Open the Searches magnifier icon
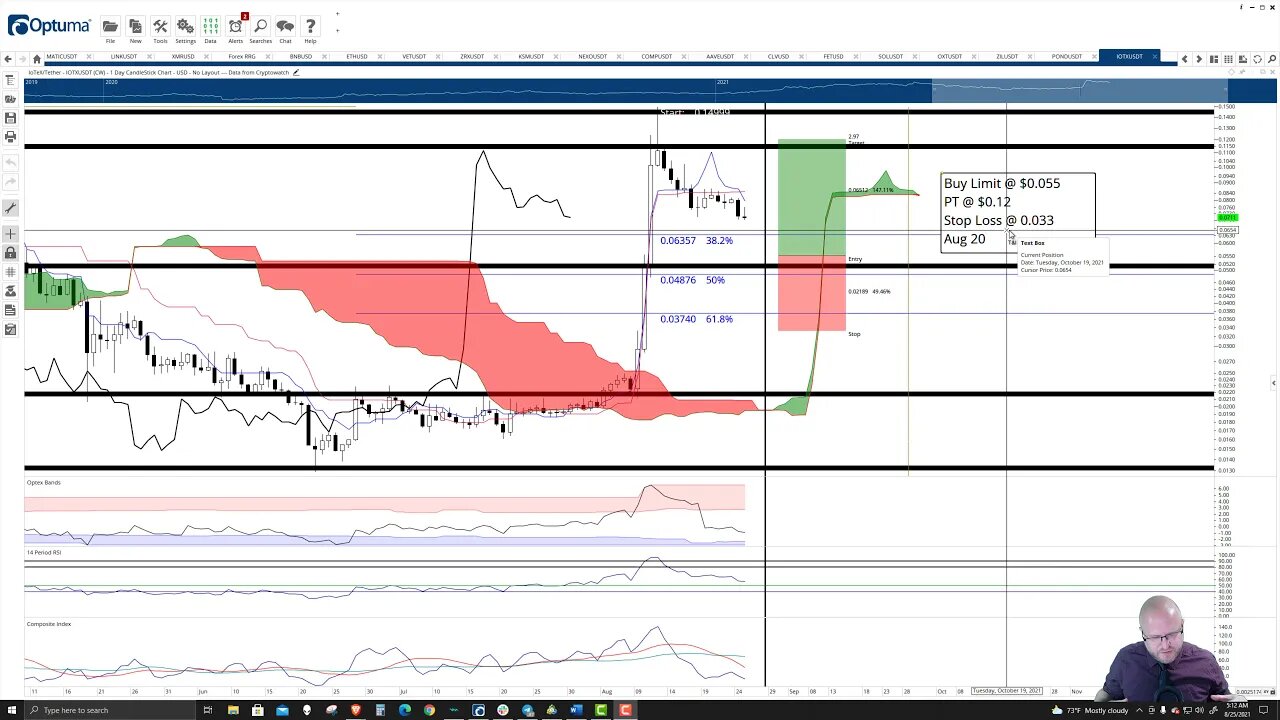This screenshot has height=720, width=1280. tap(260, 27)
